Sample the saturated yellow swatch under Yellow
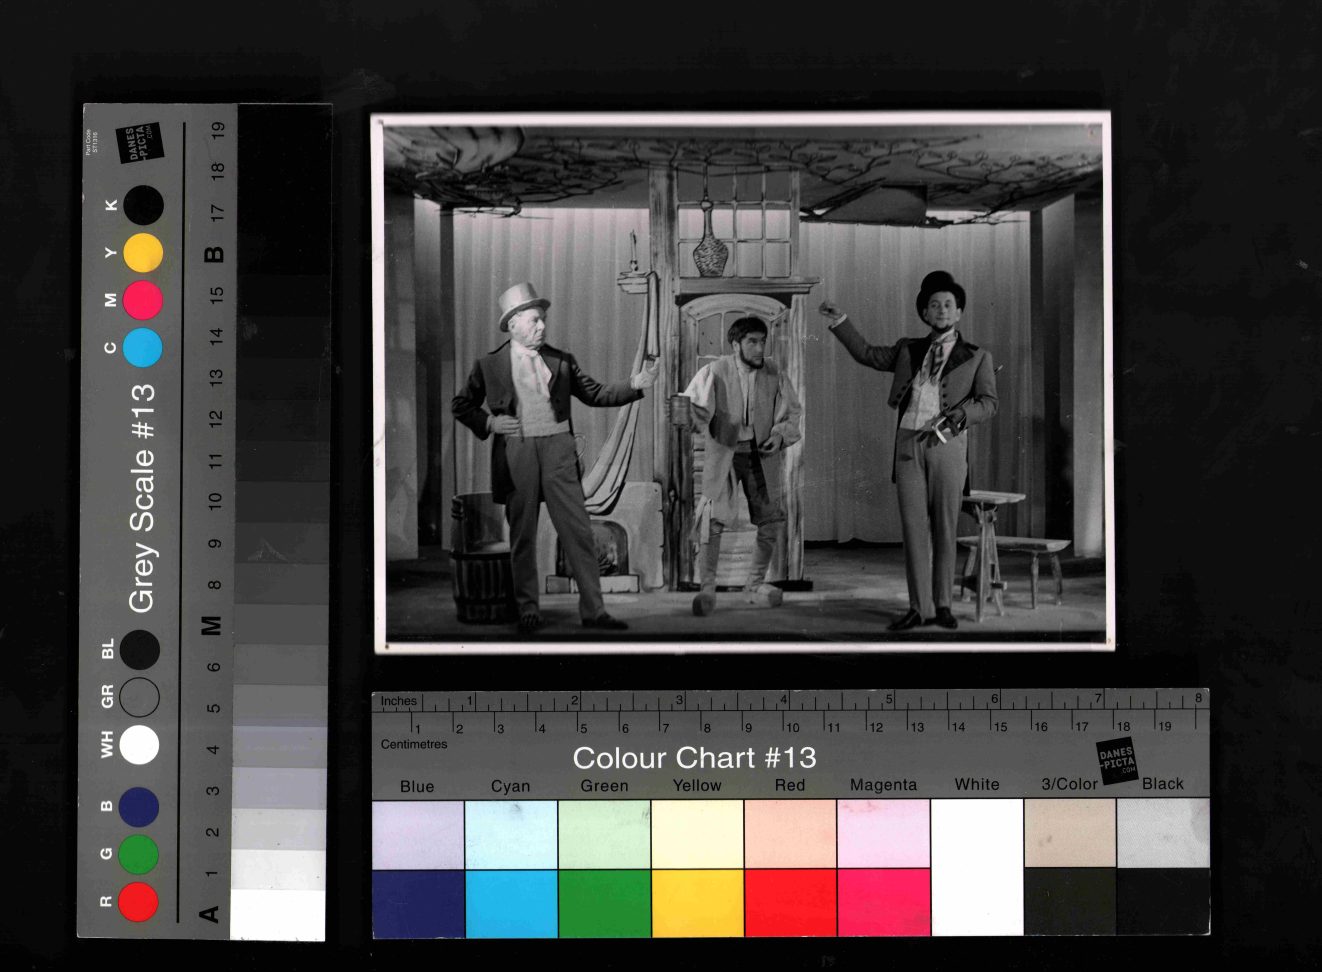 point(697,903)
